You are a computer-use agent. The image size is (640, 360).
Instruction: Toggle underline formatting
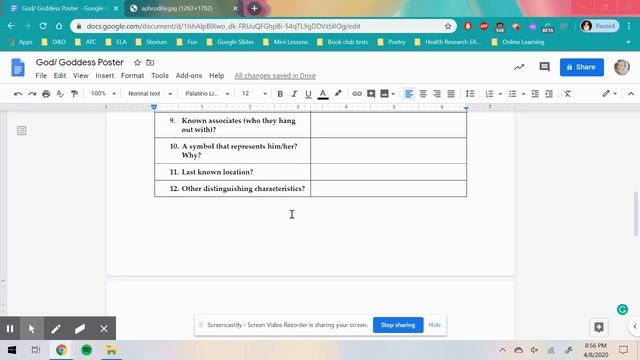[x=308, y=94]
